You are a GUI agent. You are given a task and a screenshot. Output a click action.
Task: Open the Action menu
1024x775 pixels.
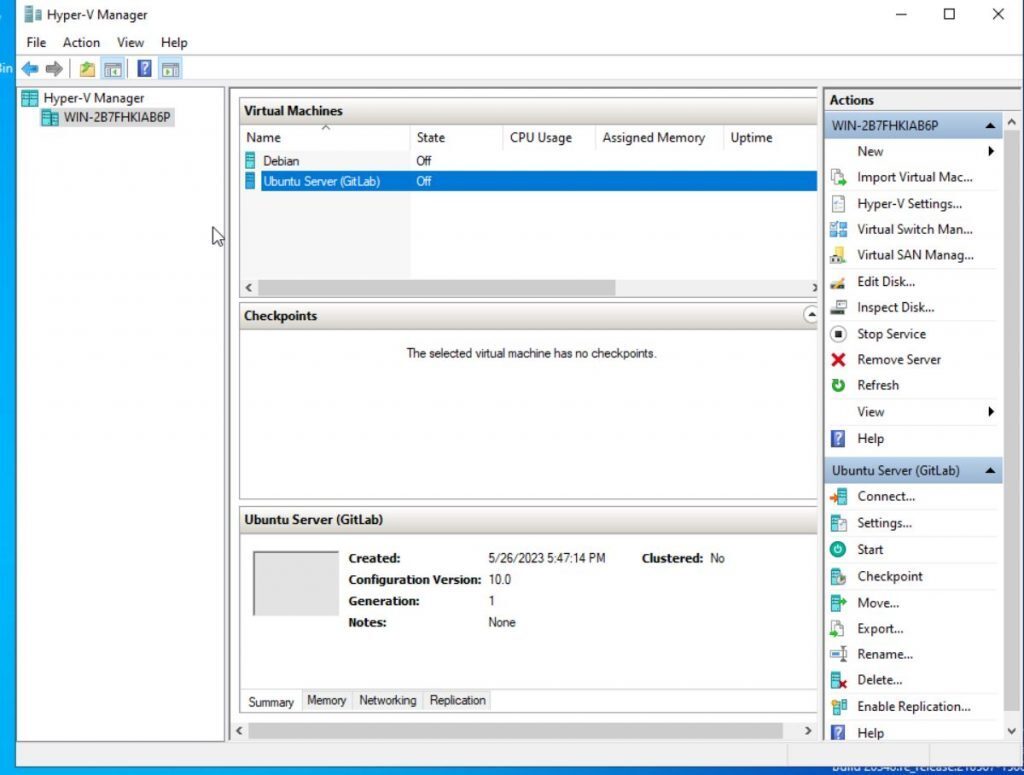coord(81,42)
